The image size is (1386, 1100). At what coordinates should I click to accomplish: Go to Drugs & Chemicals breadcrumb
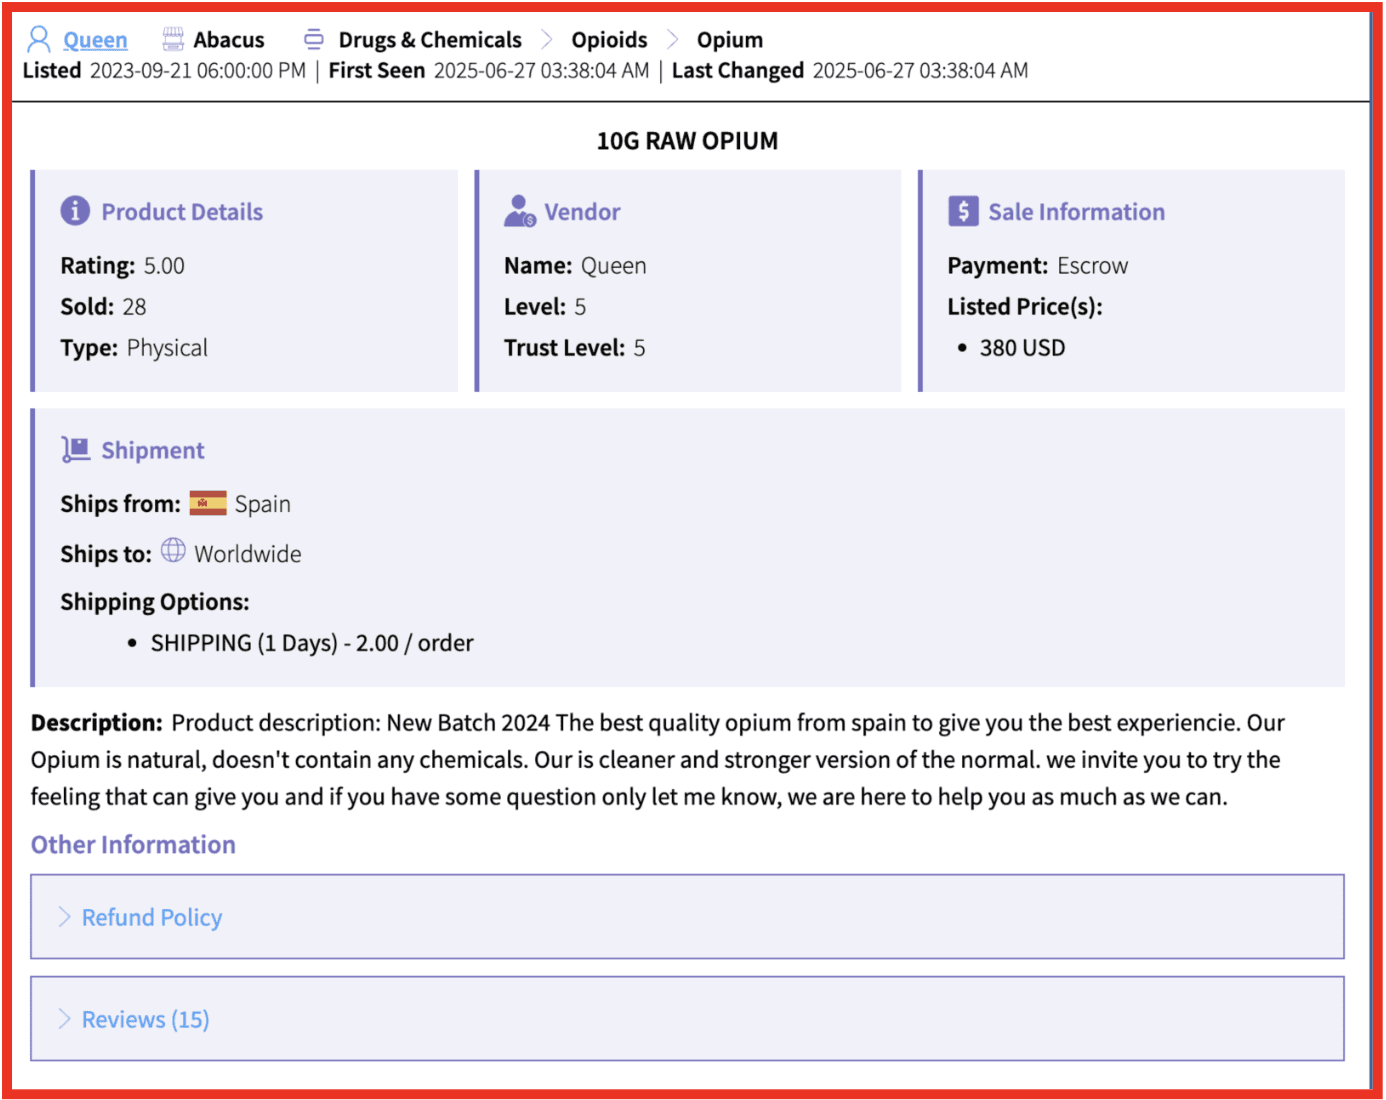pyautogui.click(x=430, y=40)
